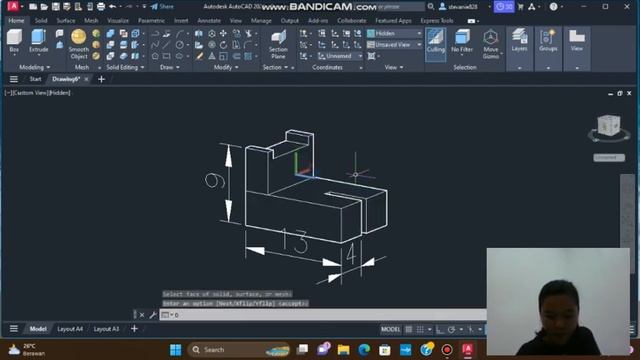Switch to the Surface ribbon tab
This screenshot has width=640, height=360.
point(66,20)
